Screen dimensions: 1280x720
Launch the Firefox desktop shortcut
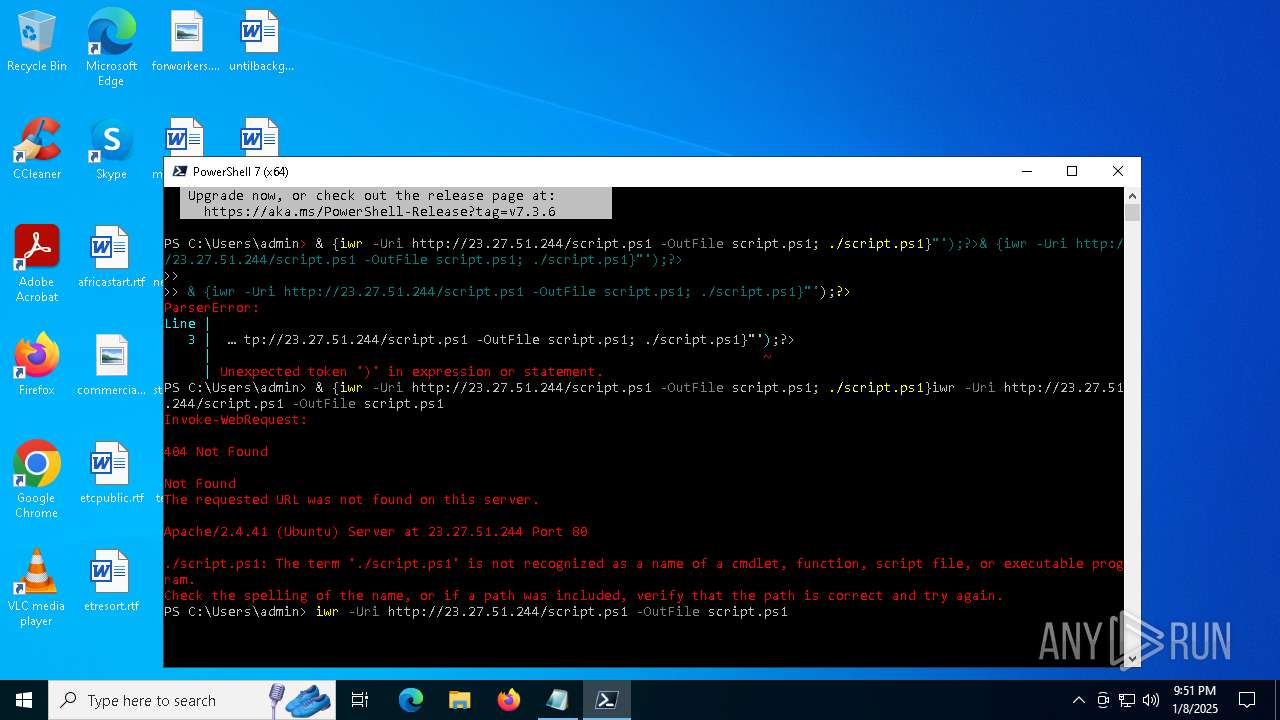point(37,365)
